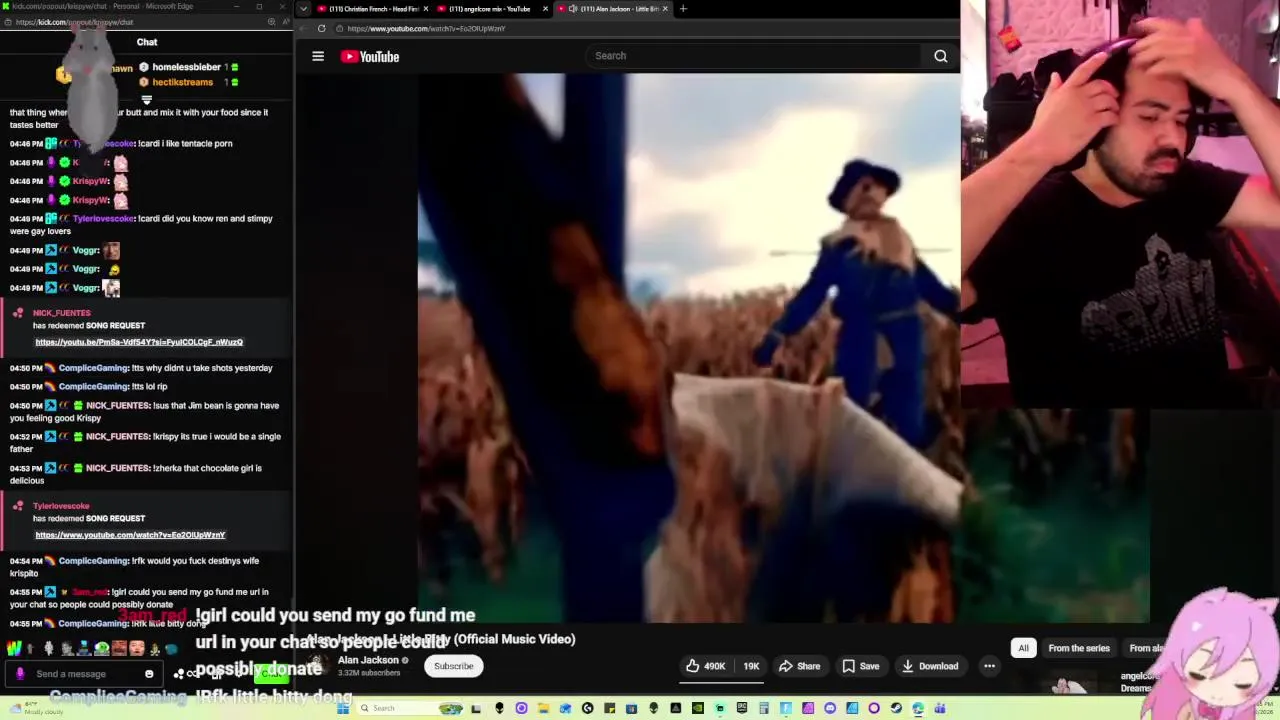Screen dimensions: 1280x720
Task: Click the YouTube search magnifier button
Action: coord(941,56)
